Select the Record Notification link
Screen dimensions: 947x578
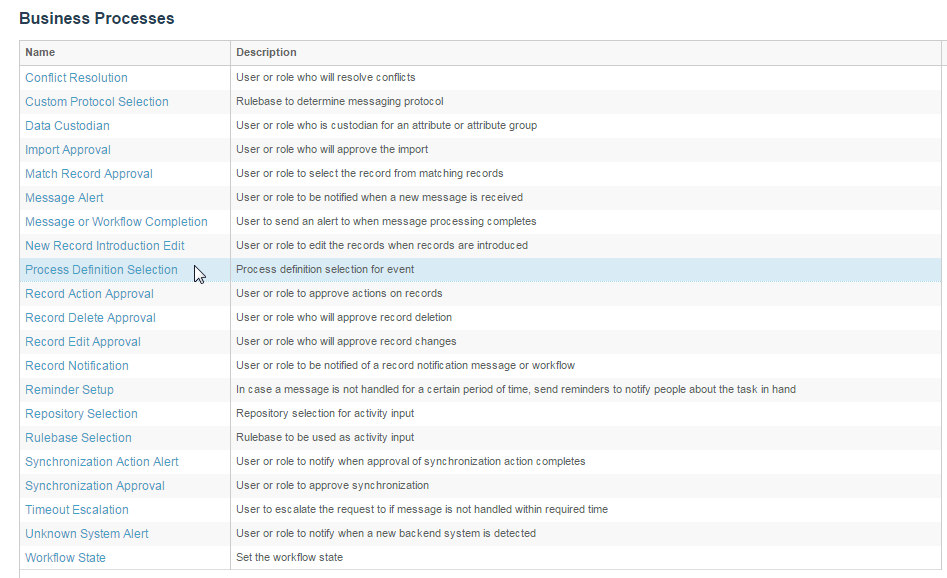click(77, 366)
